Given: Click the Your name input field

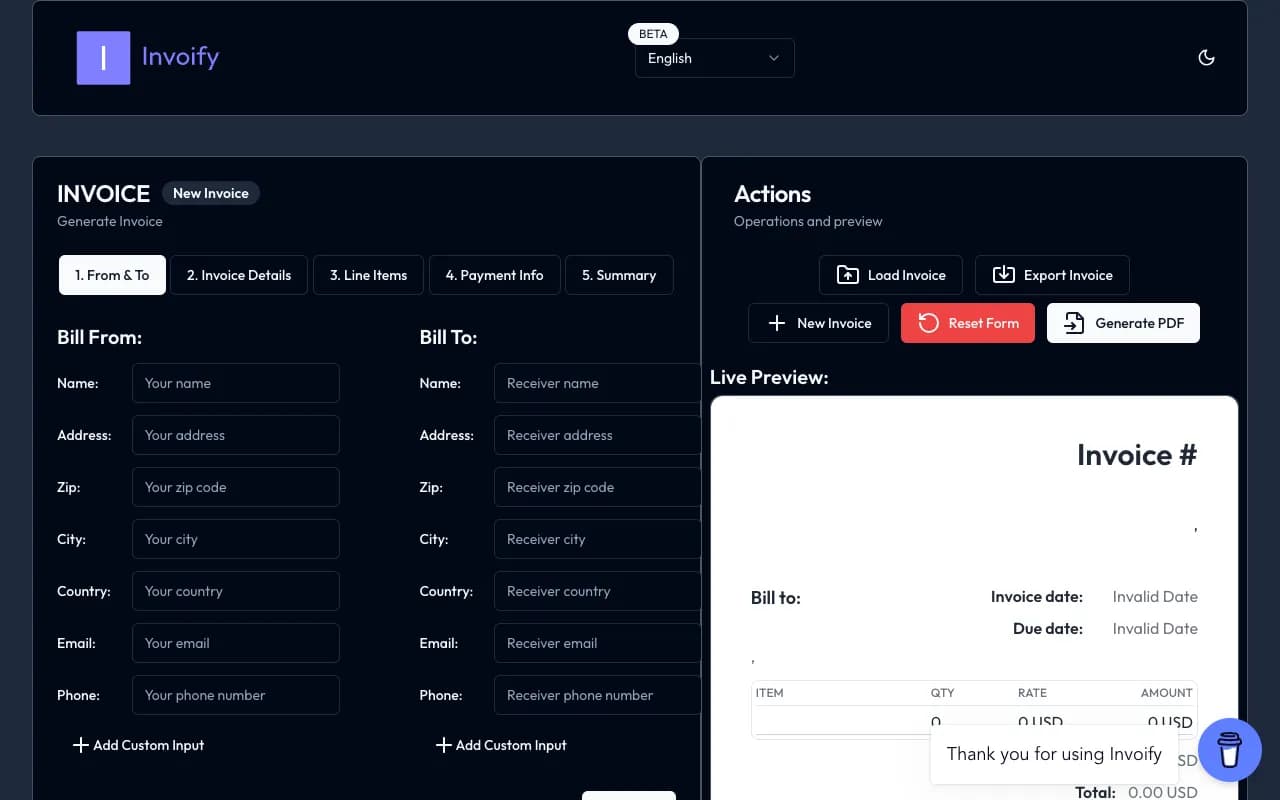Looking at the screenshot, I should pyautogui.click(x=235, y=383).
